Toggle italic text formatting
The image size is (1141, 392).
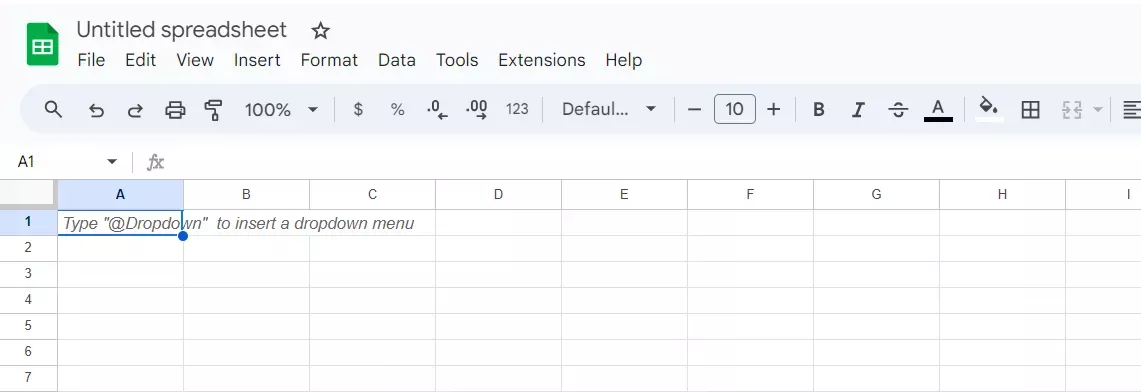tap(858, 110)
